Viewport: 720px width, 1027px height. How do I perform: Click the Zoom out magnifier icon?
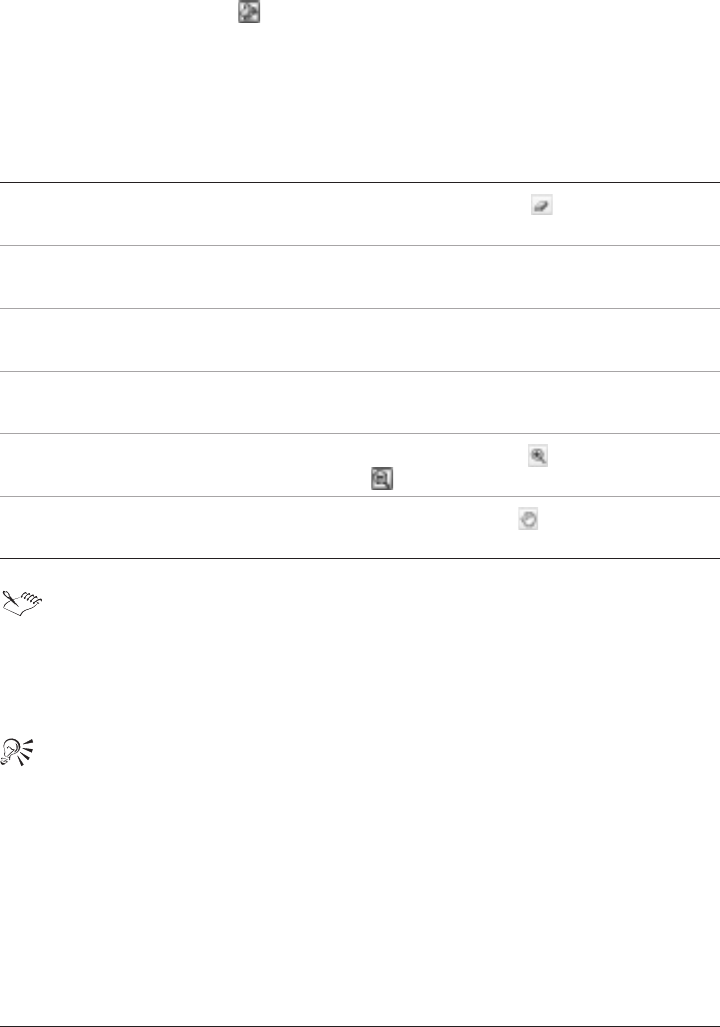(382, 480)
